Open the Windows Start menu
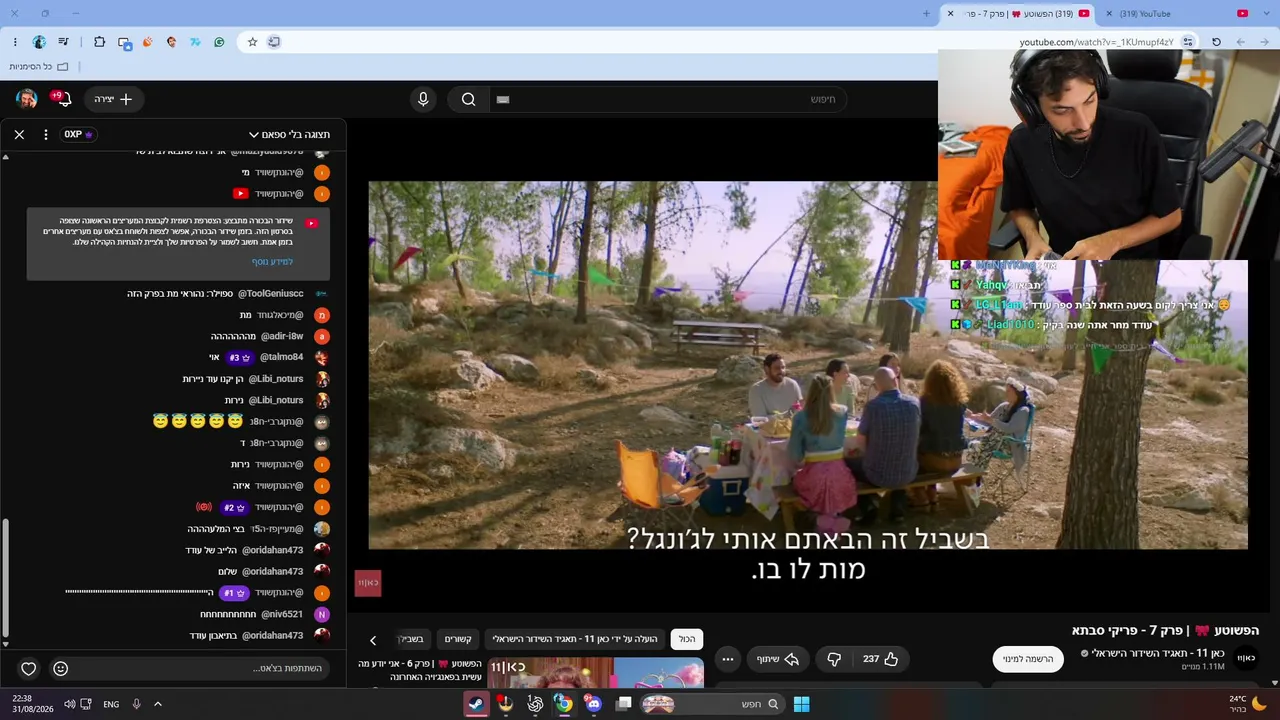This screenshot has width=1280, height=720. (x=801, y=704)
